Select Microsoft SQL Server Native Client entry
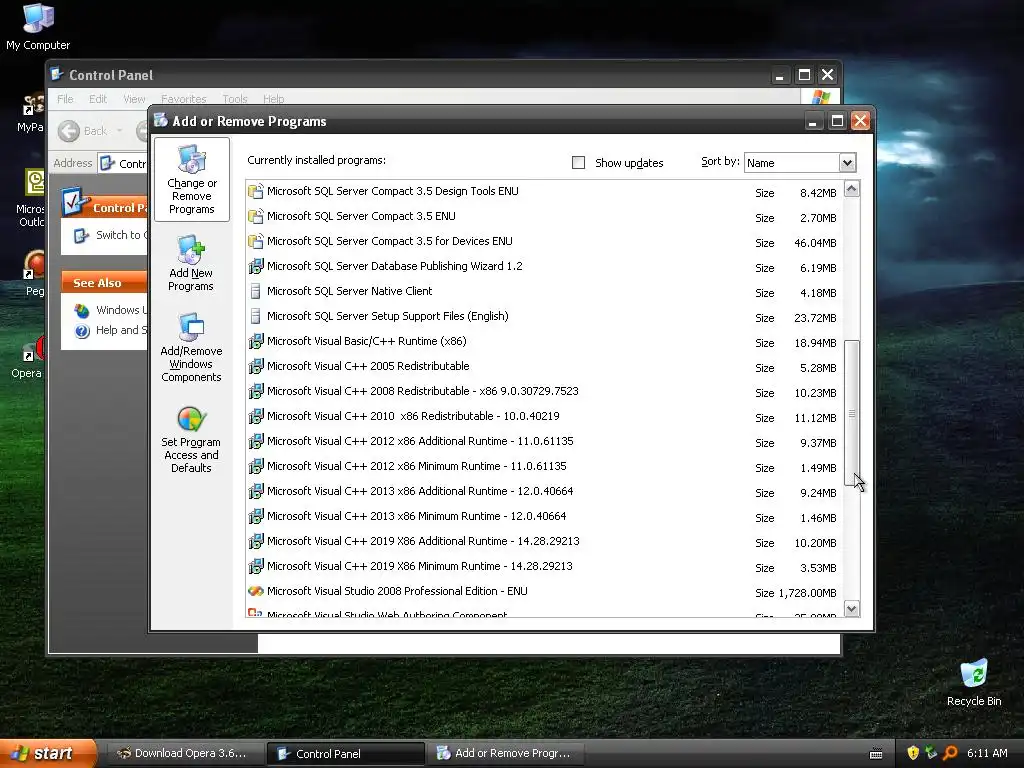This screenshot has height=768, width=1024. click(x=544, y=291)
